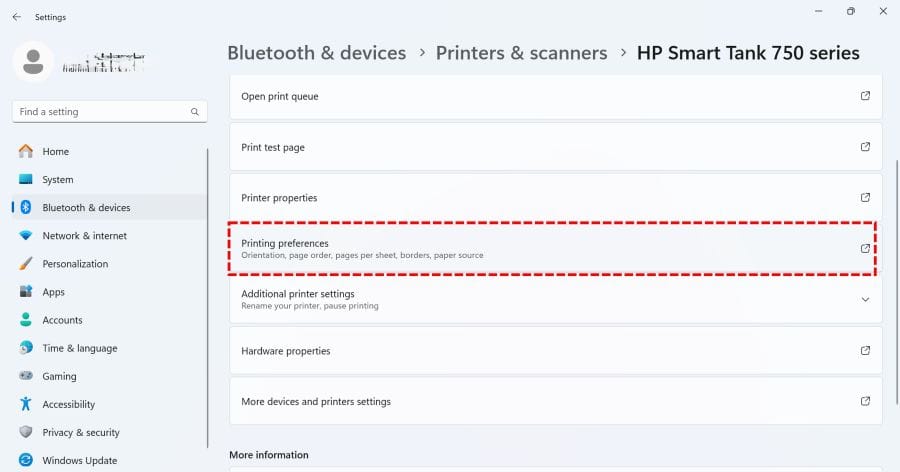Click external link icon for Printer properties
900x472 pixels.
(865, 198)
